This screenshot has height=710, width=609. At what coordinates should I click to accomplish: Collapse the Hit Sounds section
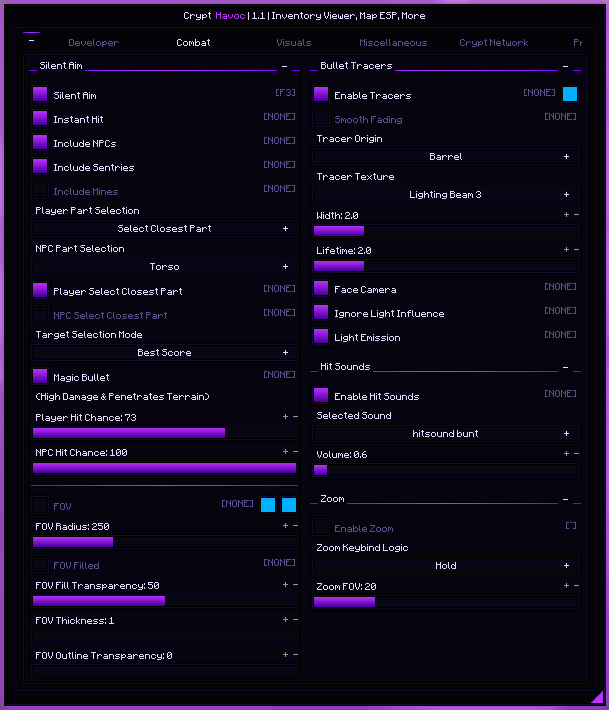pos(566,367)
